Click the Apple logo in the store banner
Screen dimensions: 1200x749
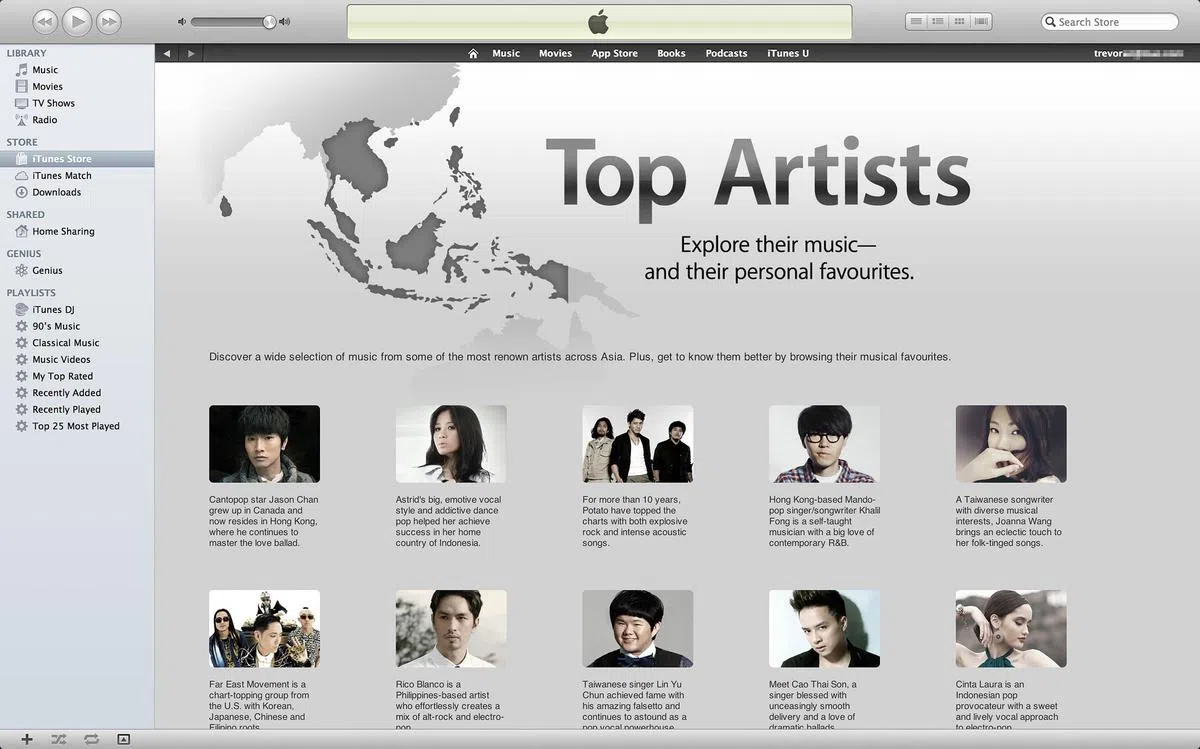pos(599,19)
